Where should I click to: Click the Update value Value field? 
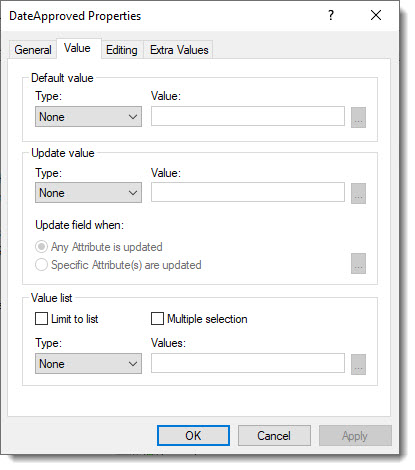click(x=248, y=192)
